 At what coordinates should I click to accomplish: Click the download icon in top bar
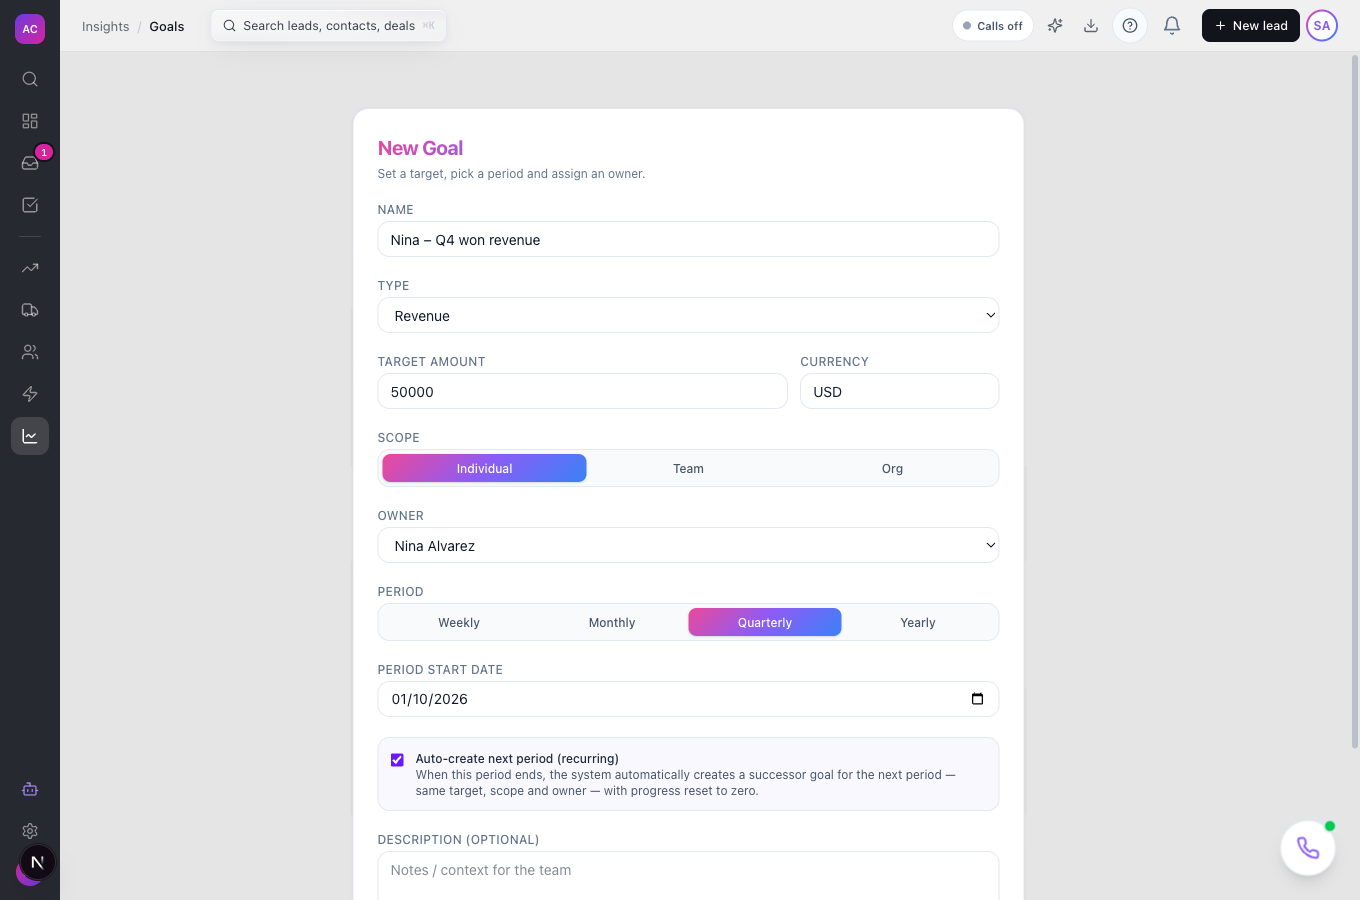(1091, 26)
